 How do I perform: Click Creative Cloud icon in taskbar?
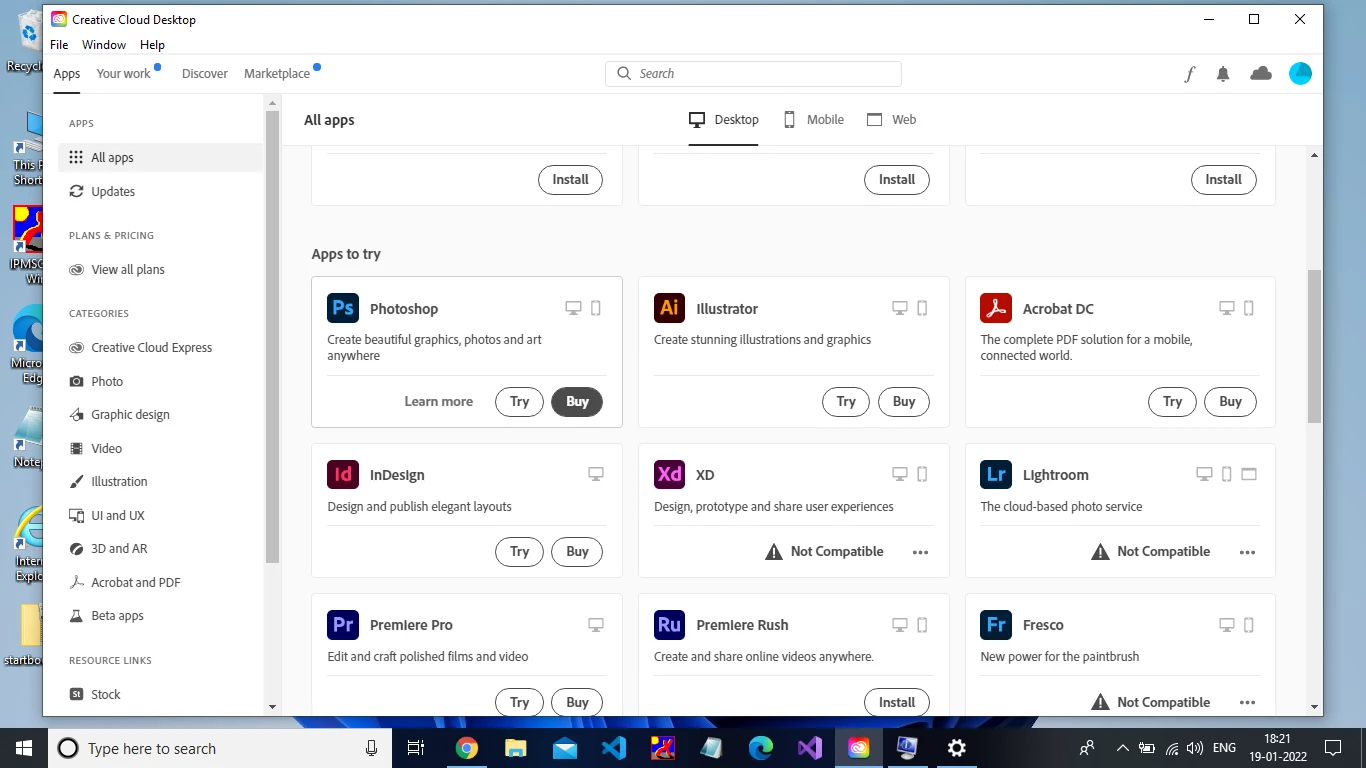point(859,748)
